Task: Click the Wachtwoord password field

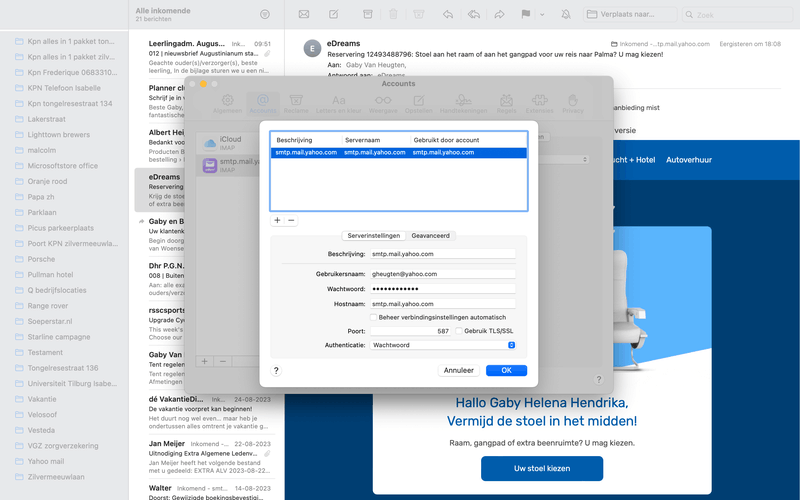Action: click(442, 289)
